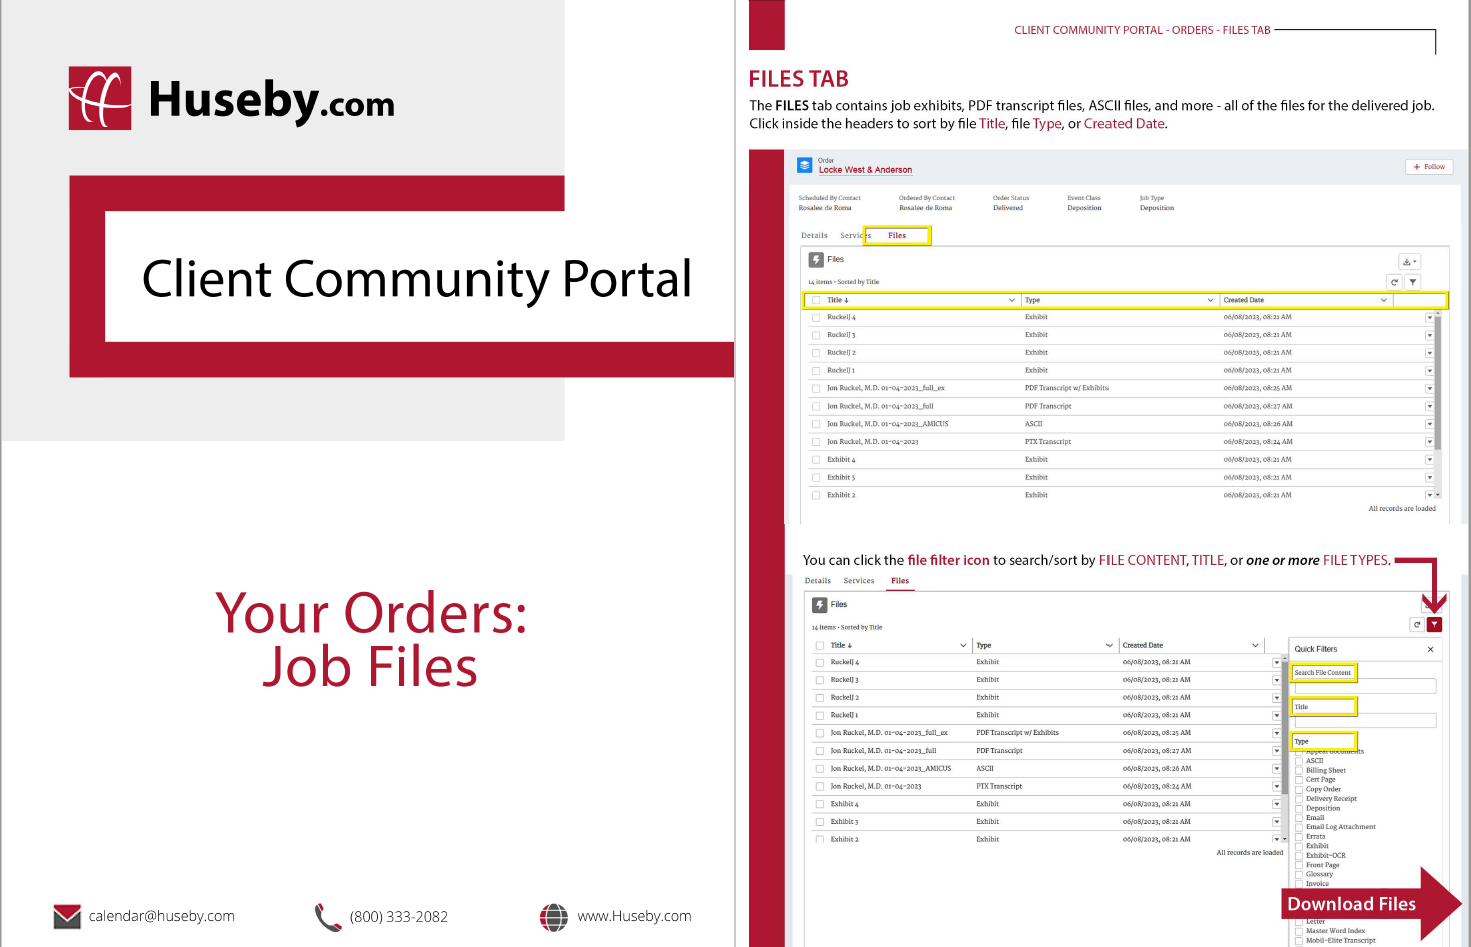Open calendar@huseby.com email link
Viewport: 1471px width, 947px height.
(162, 916)
